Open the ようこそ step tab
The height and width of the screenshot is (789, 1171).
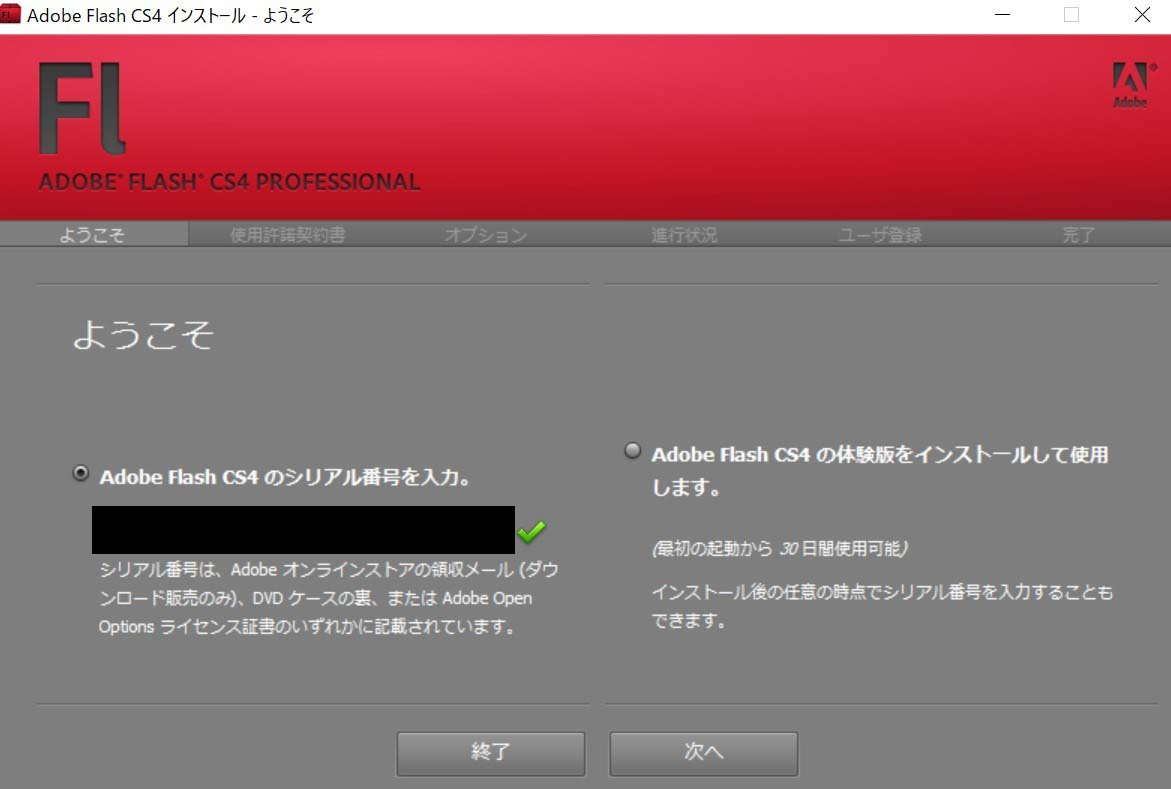click(x=93, y=235)
